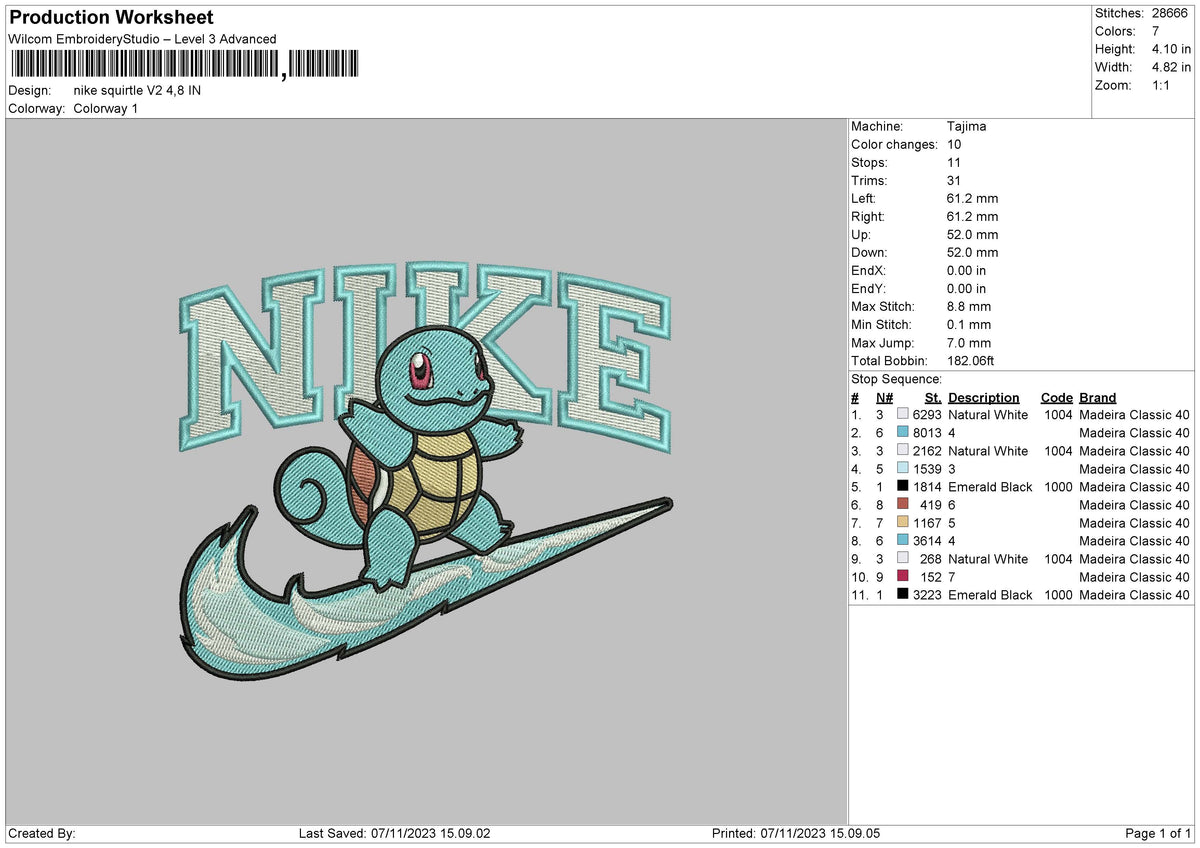The height and width of the screenshot is (848, 1200).
Task: Click the Nike Squirtle embroidery design preview
Action: (x=425, y=472)
